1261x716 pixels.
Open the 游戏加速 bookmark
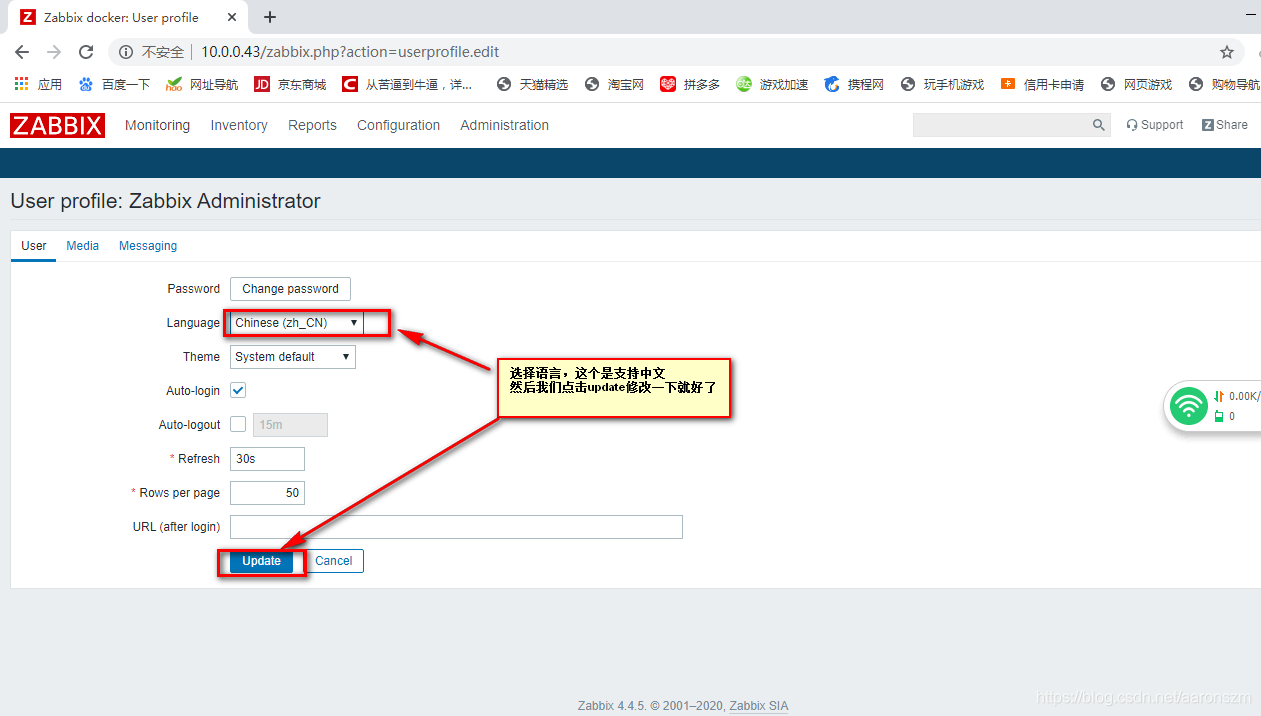pos(772,84)
